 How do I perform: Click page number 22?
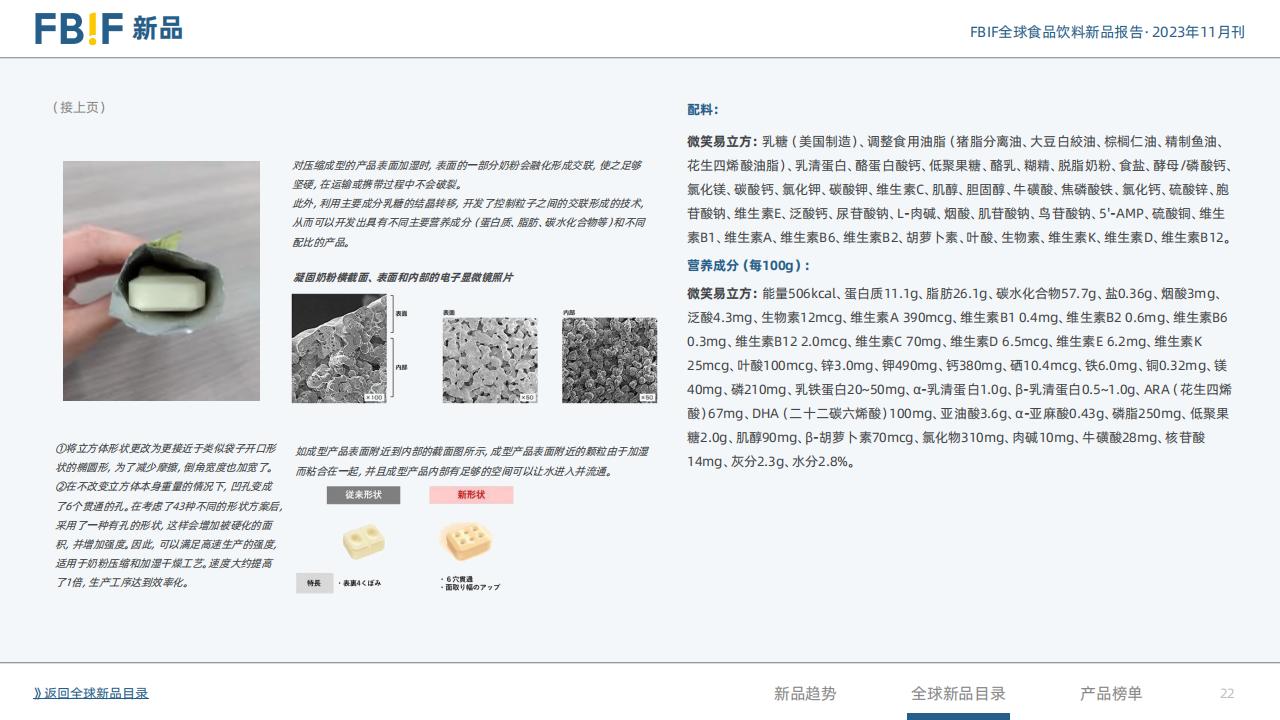point(1227,694)
